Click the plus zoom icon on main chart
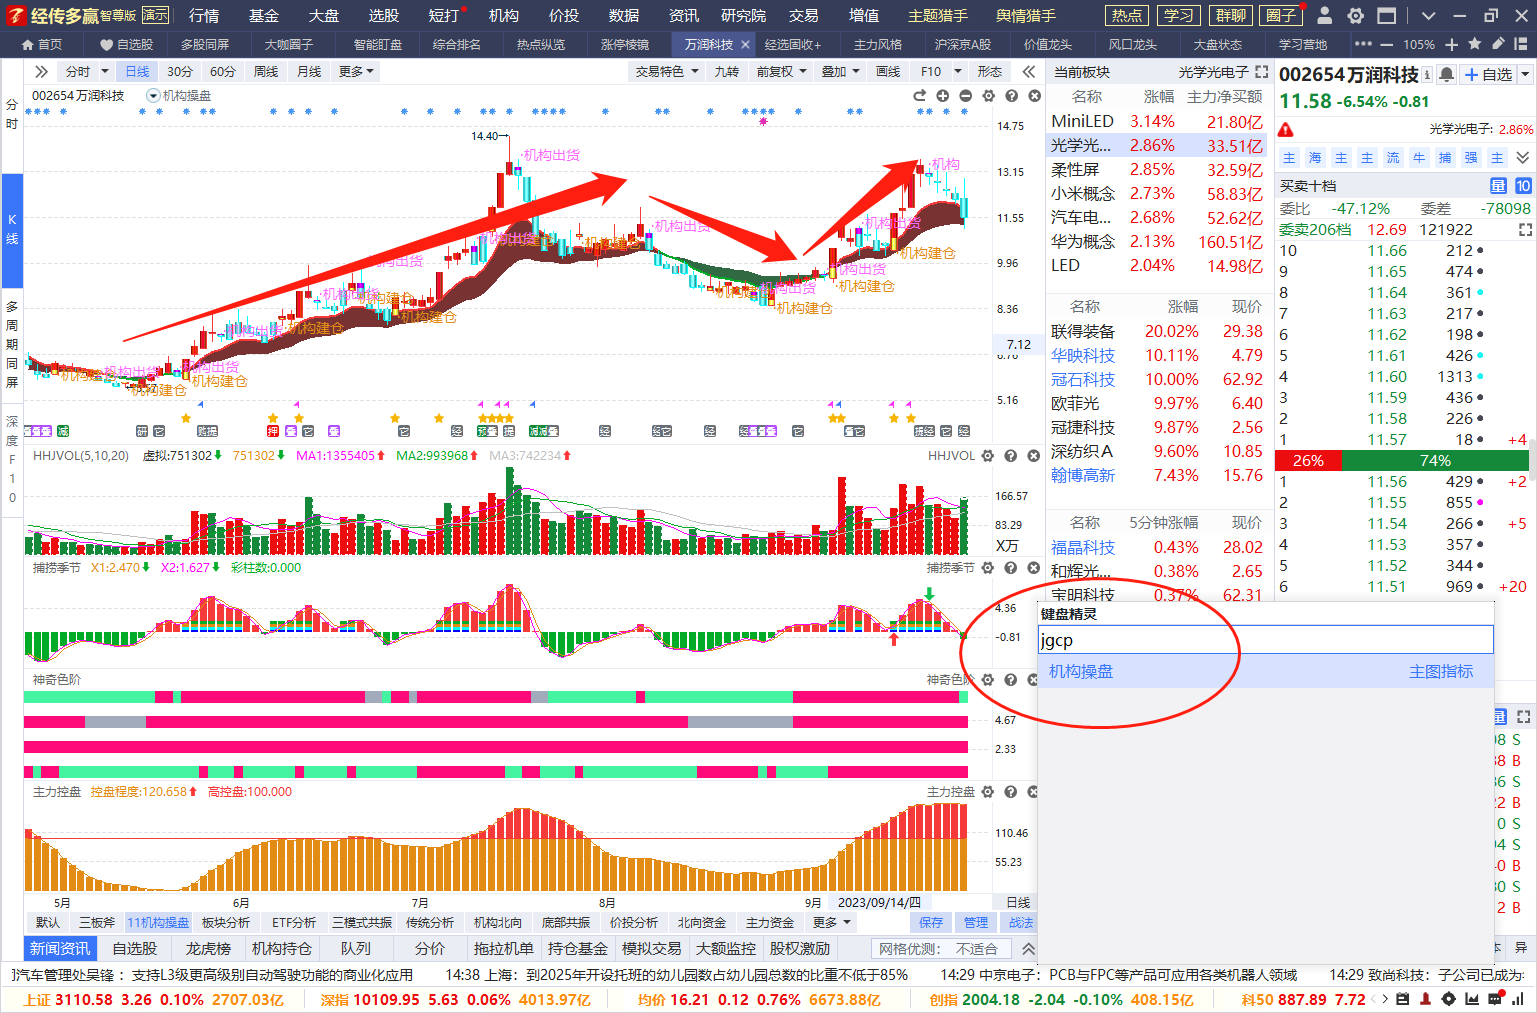 click(x=942, y=96)
